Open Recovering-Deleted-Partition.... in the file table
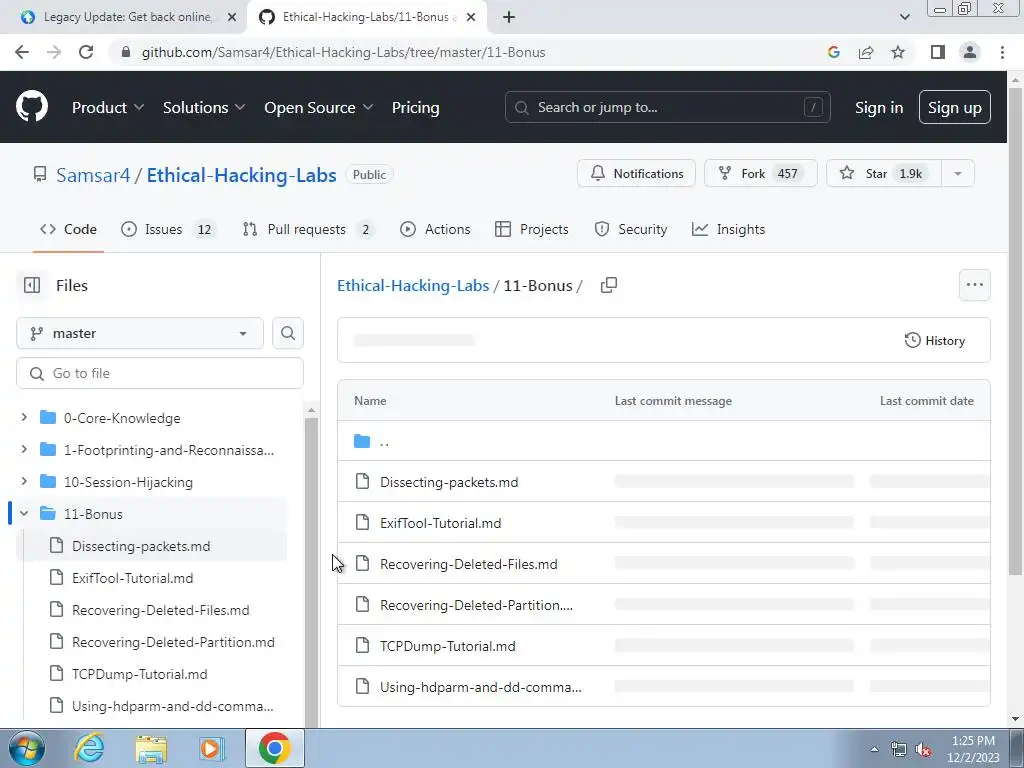The height and width of the screenshot is (768, 1024). pyautogui.click(x=477, y=605)
